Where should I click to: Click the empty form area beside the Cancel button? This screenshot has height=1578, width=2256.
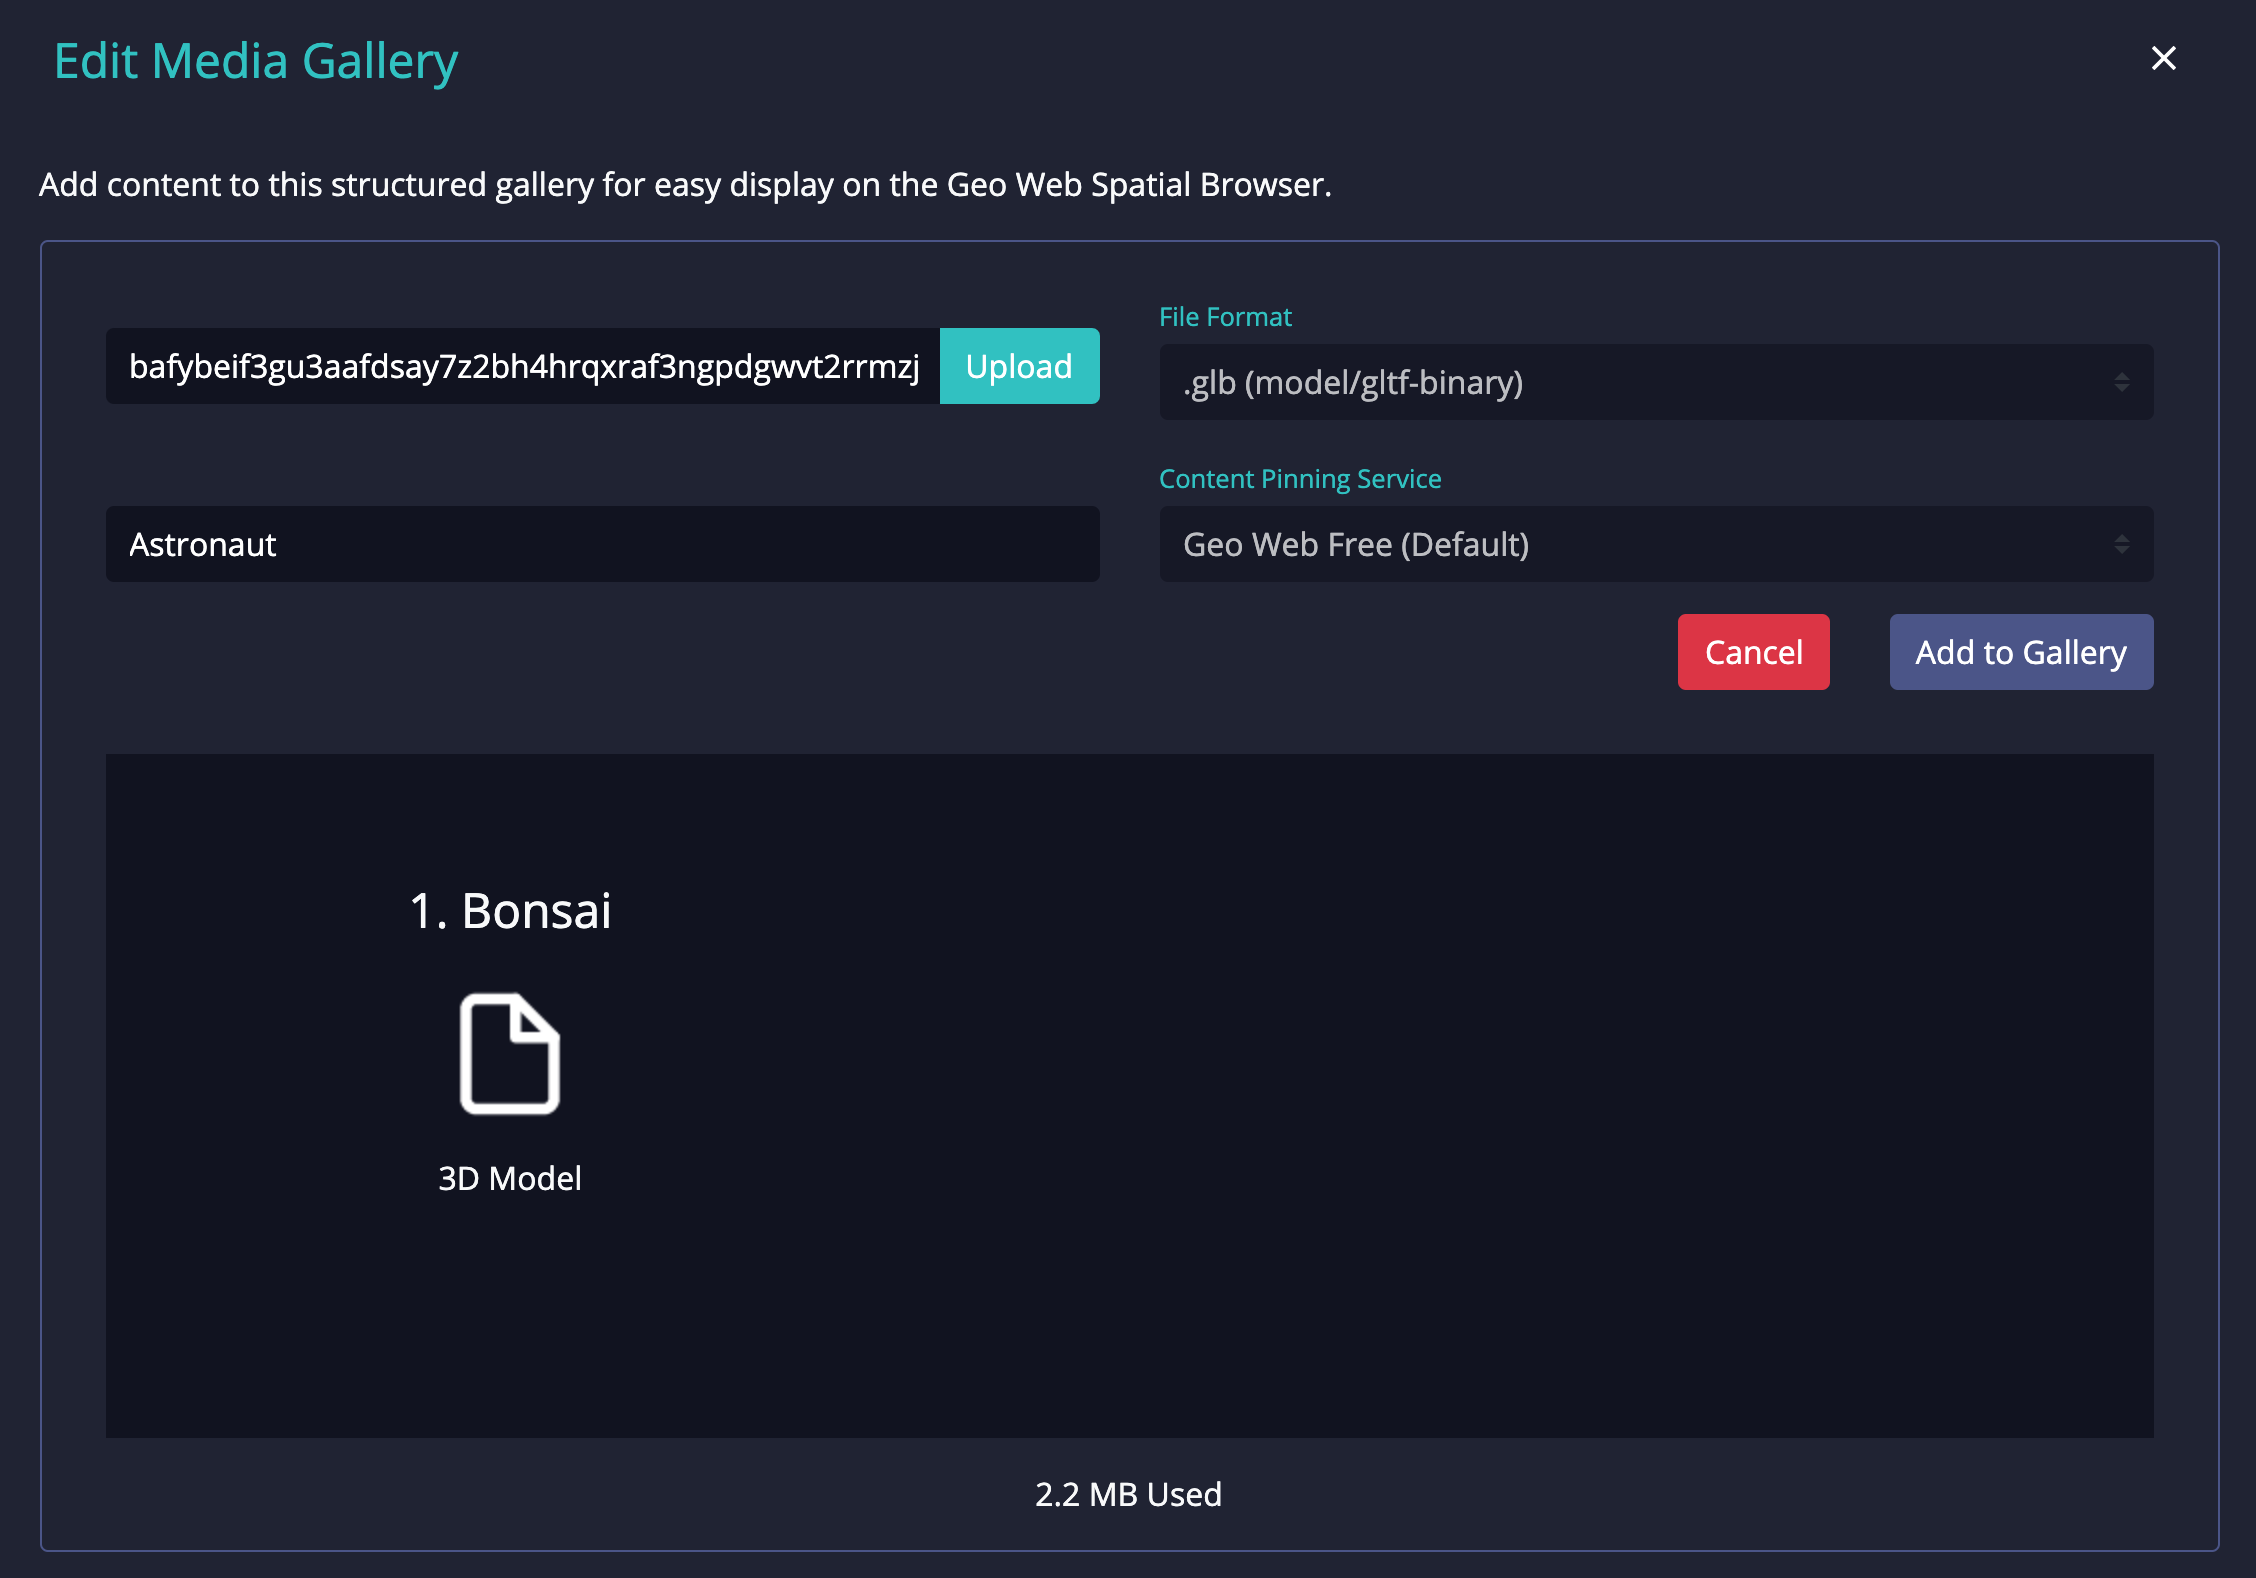(900, 652)
